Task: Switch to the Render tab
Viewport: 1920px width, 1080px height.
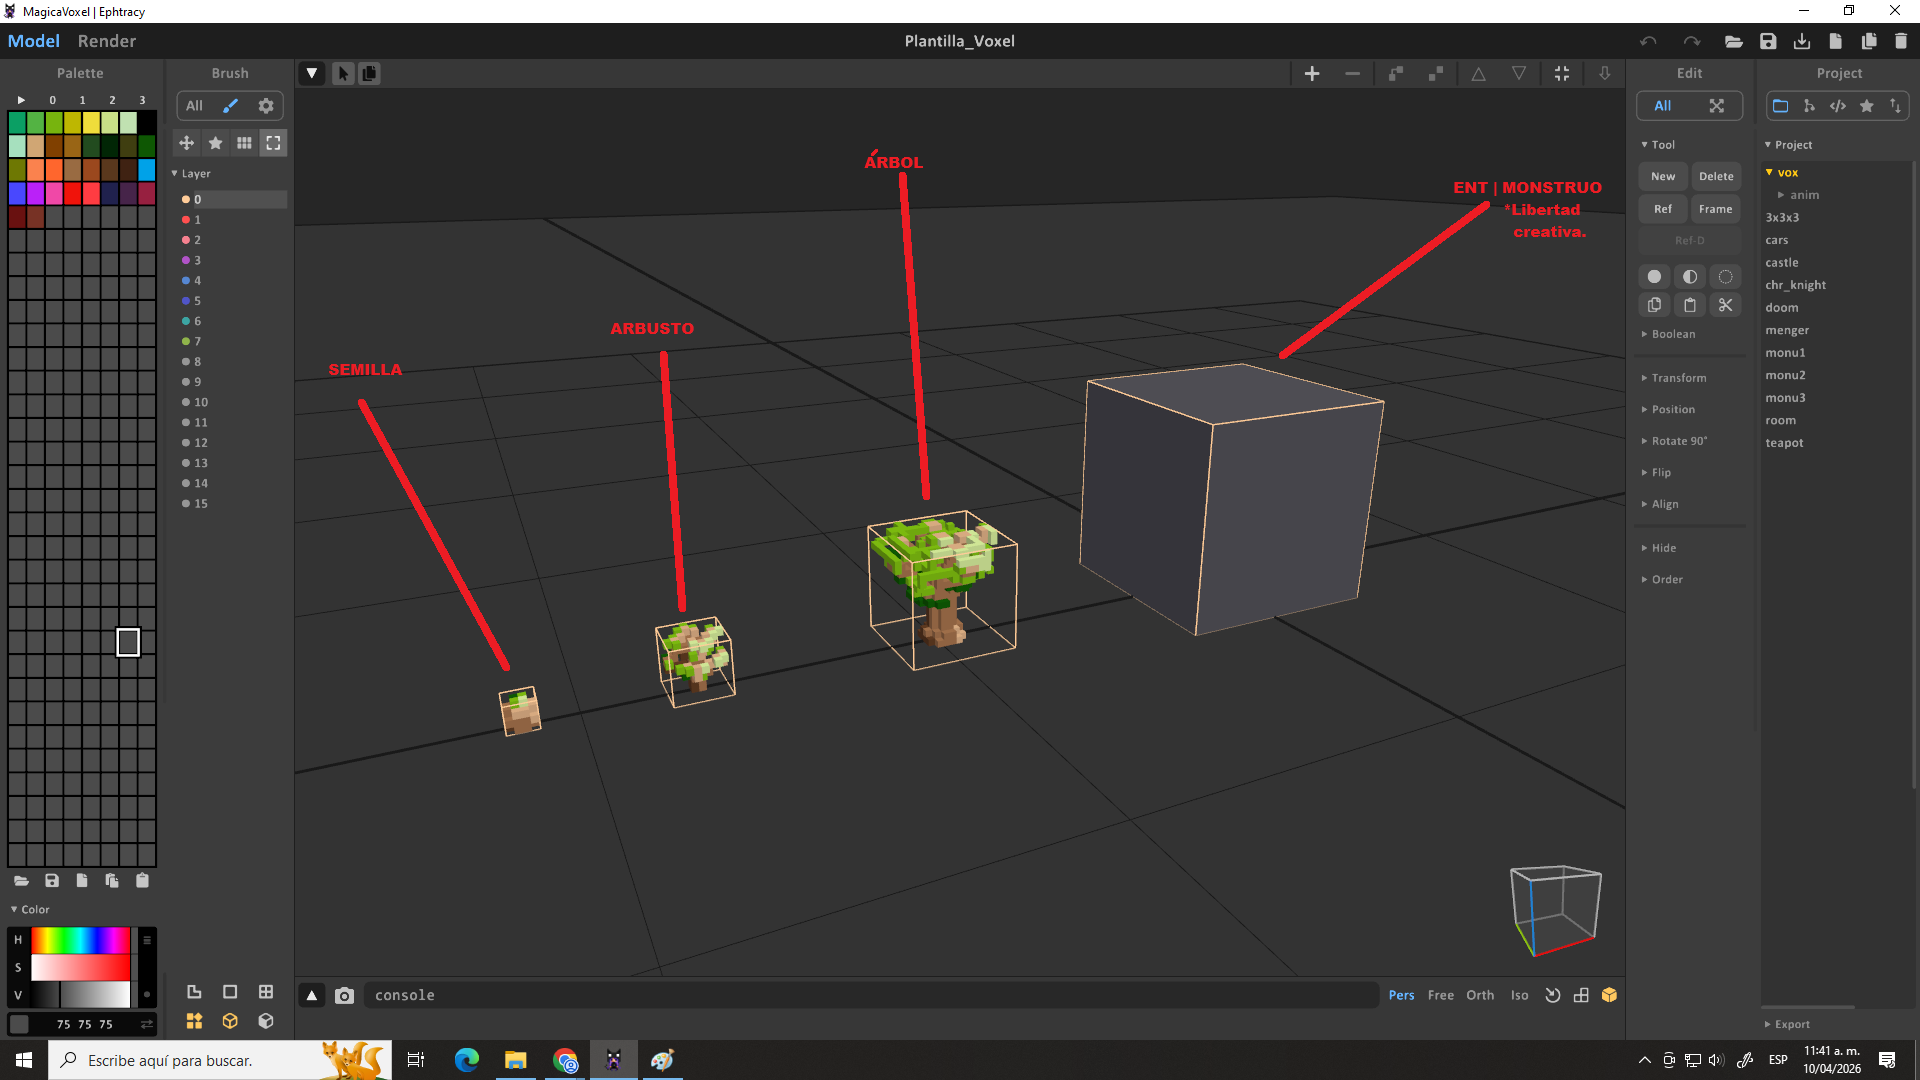Action: point(106,41)
